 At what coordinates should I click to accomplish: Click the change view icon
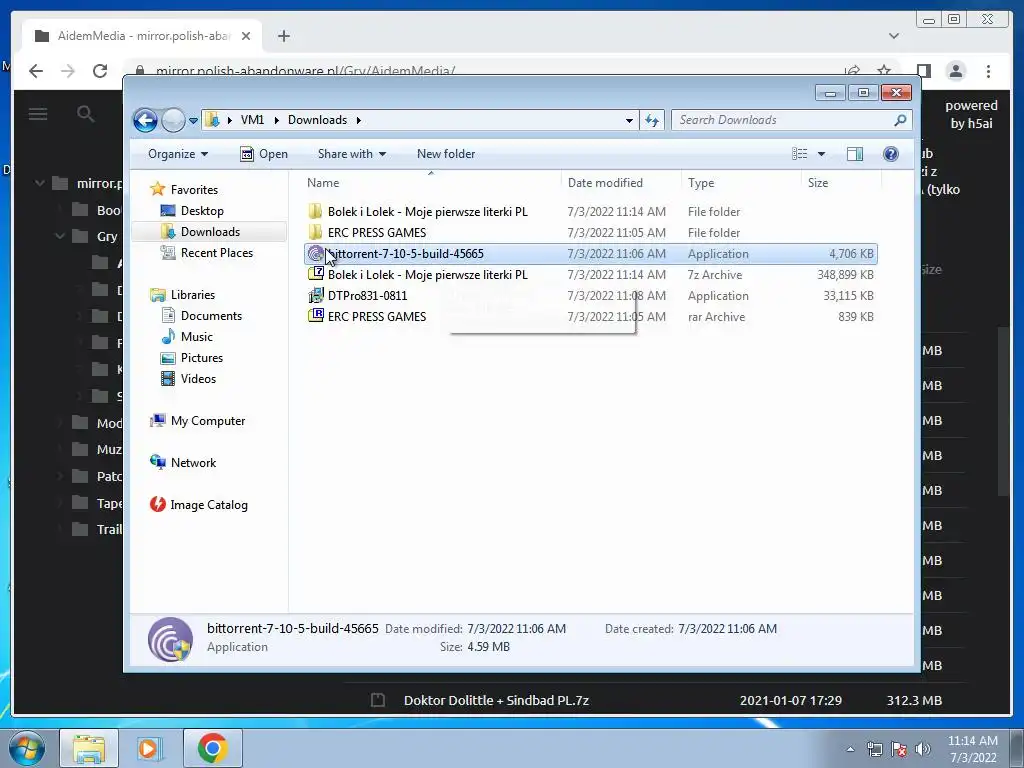coord(799,154)
